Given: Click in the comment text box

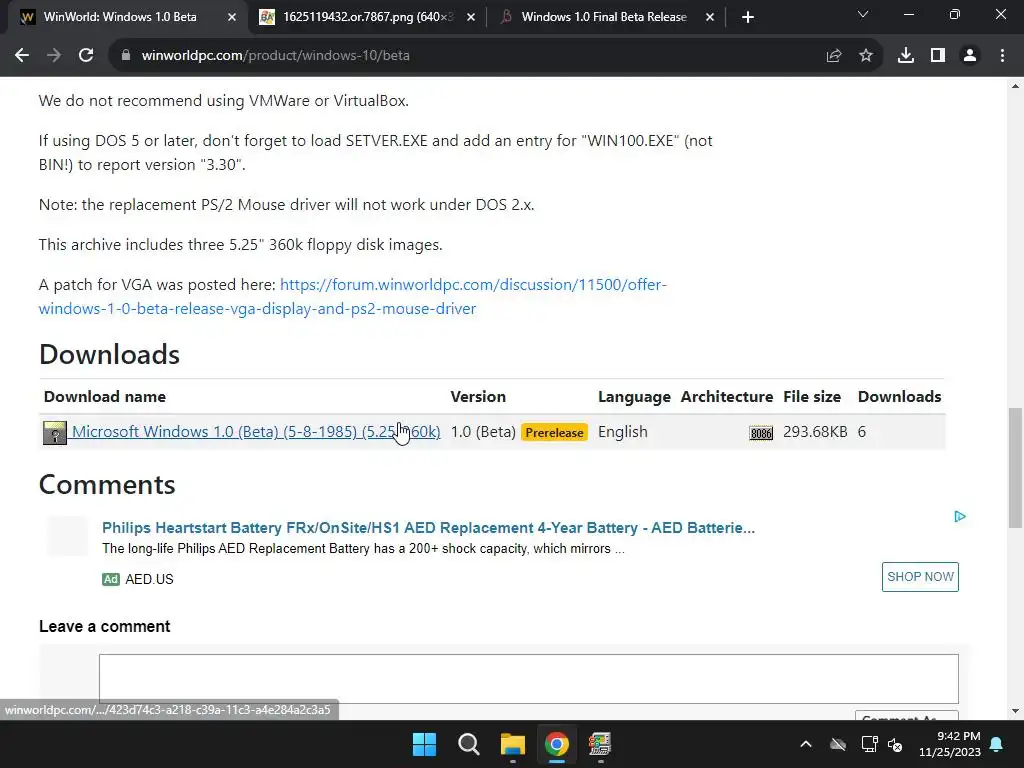Looking at the screenshot, I should click(529, 679).
